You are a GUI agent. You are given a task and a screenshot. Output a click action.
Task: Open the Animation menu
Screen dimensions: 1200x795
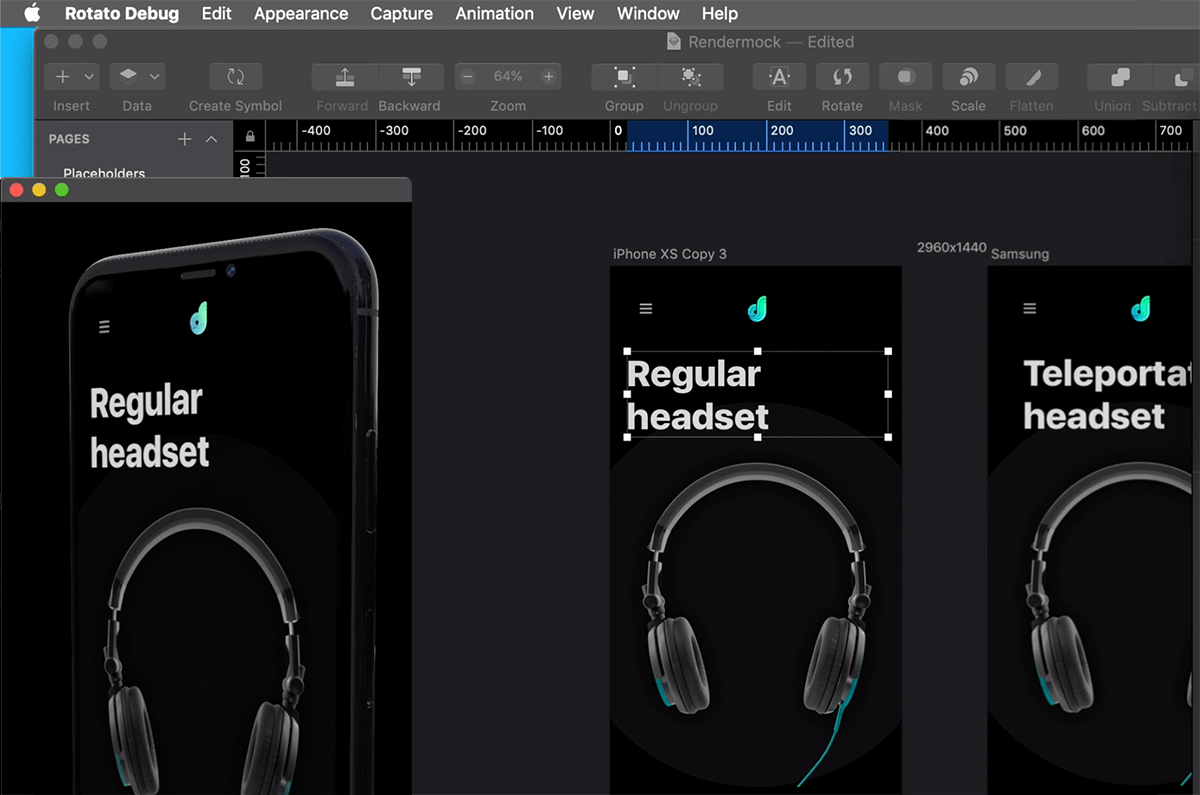pos(494,13)
